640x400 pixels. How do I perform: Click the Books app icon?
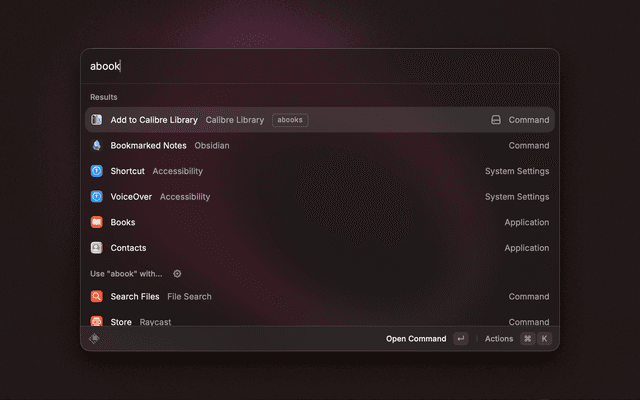(x=96, y=222)
